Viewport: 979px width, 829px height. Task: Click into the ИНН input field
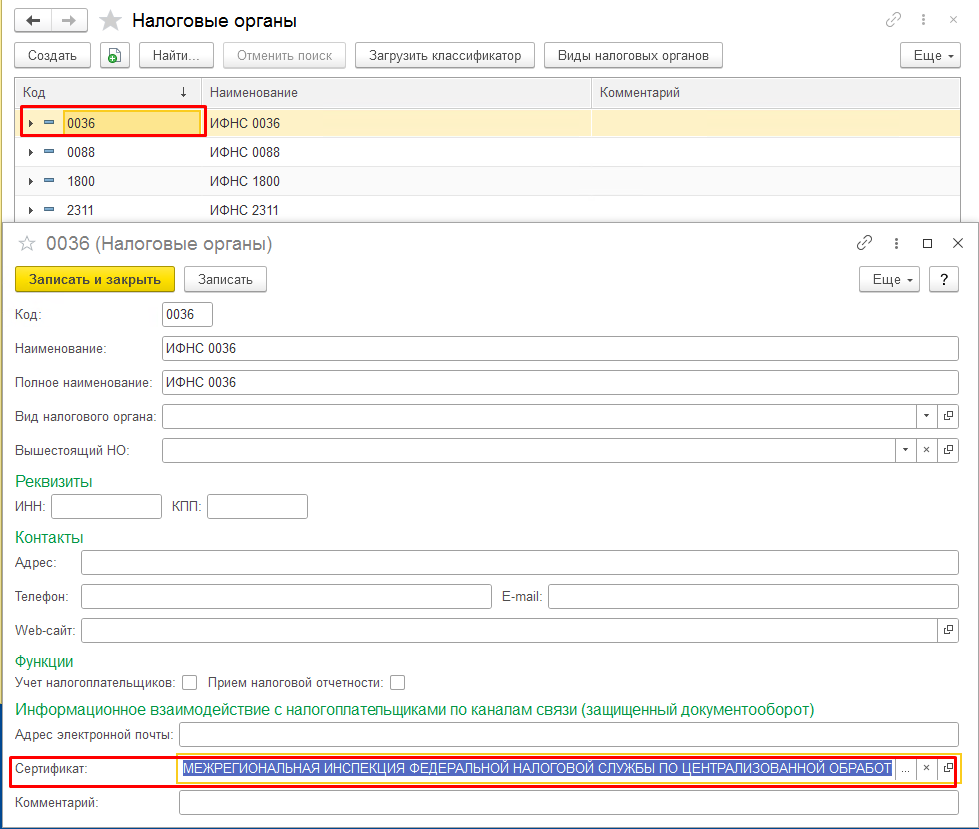point(106,506)
